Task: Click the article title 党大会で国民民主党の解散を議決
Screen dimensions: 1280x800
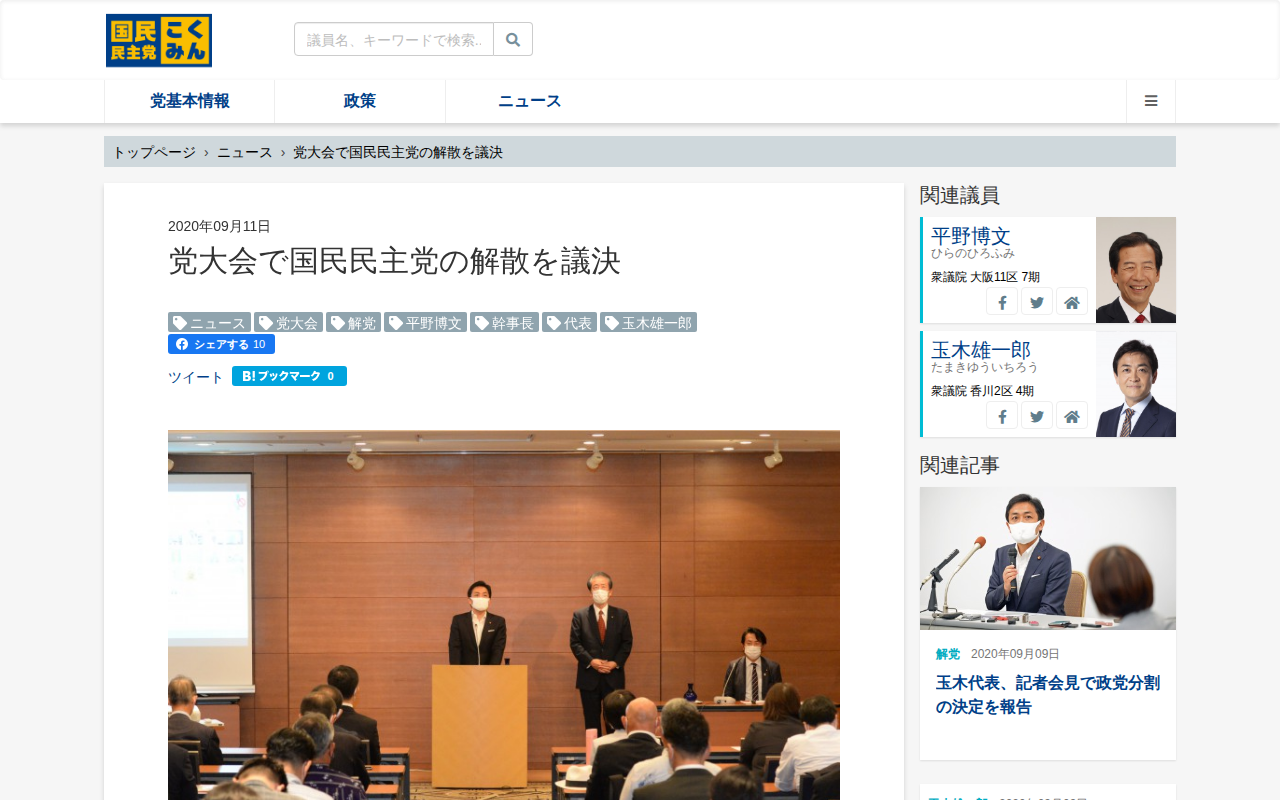Action: 394,261
